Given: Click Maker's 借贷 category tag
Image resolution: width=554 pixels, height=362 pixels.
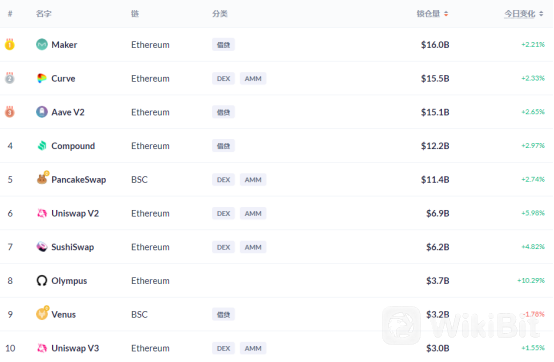Looking at the screenshot, I should tap(223, 45).
